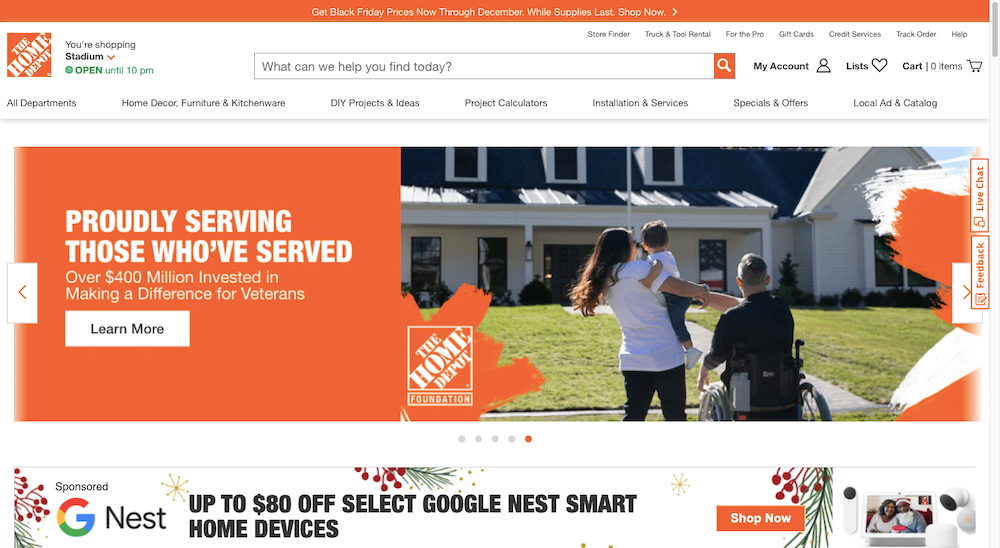Click the Learn More button
The height and width of the screenshot is (548, 1000).
[127, 329]
